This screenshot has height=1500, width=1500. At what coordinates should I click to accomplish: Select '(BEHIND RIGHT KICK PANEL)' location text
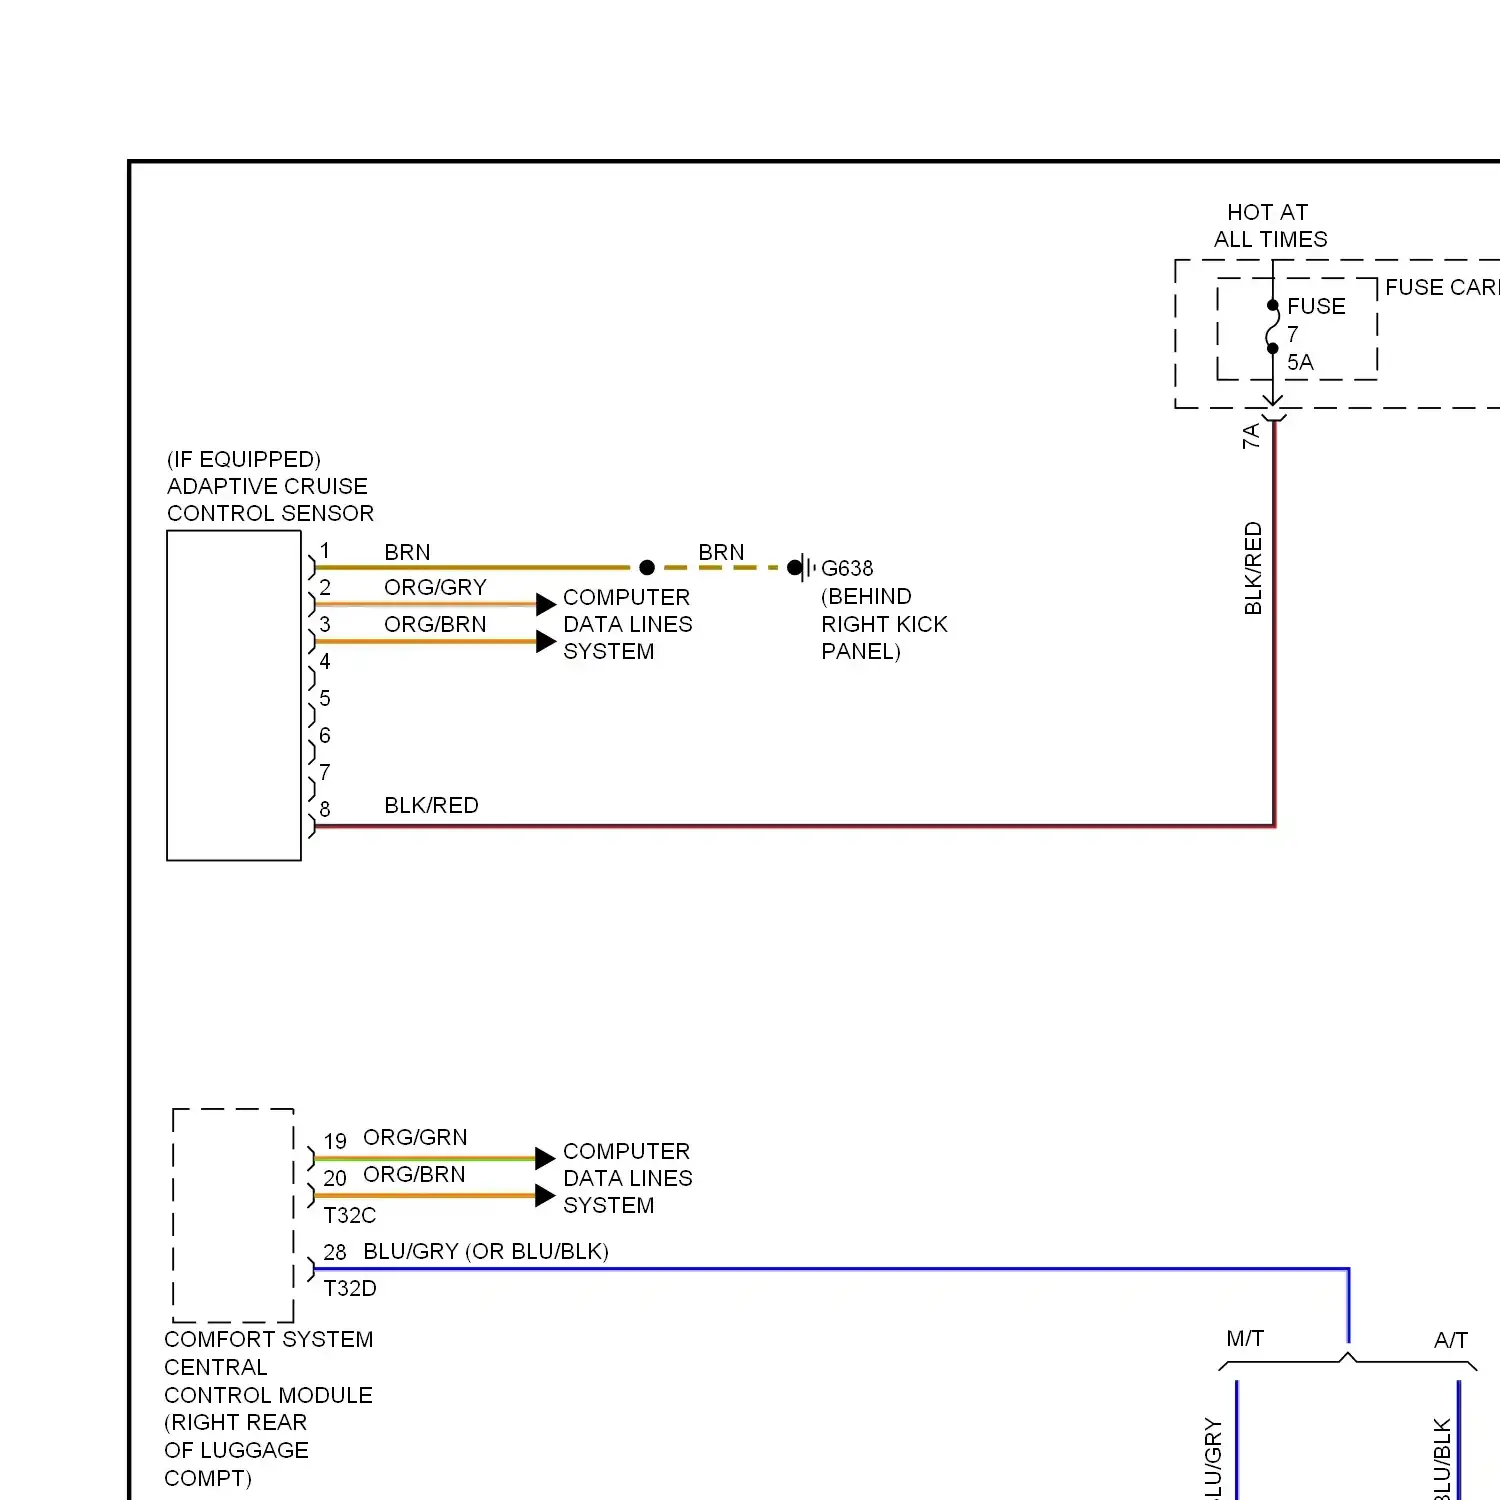(x=884, y=624)
